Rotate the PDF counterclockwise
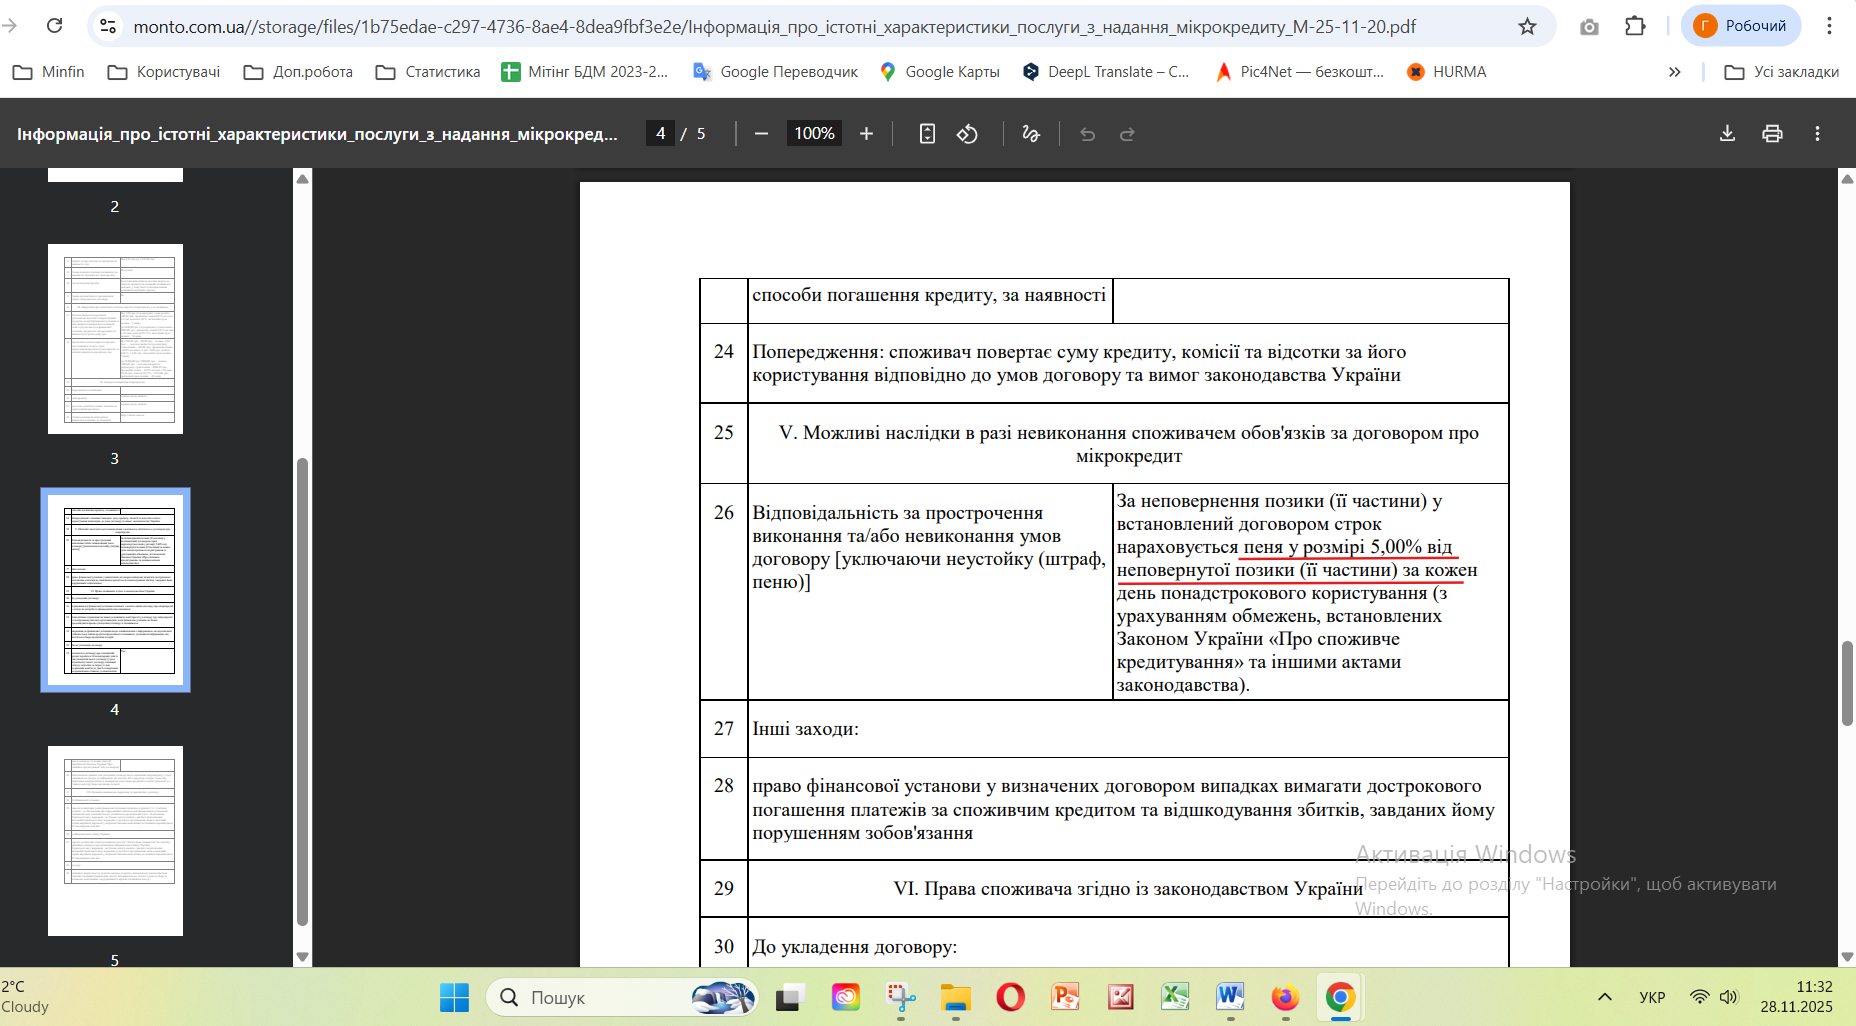1856x1026 pixels. (967, 134)
